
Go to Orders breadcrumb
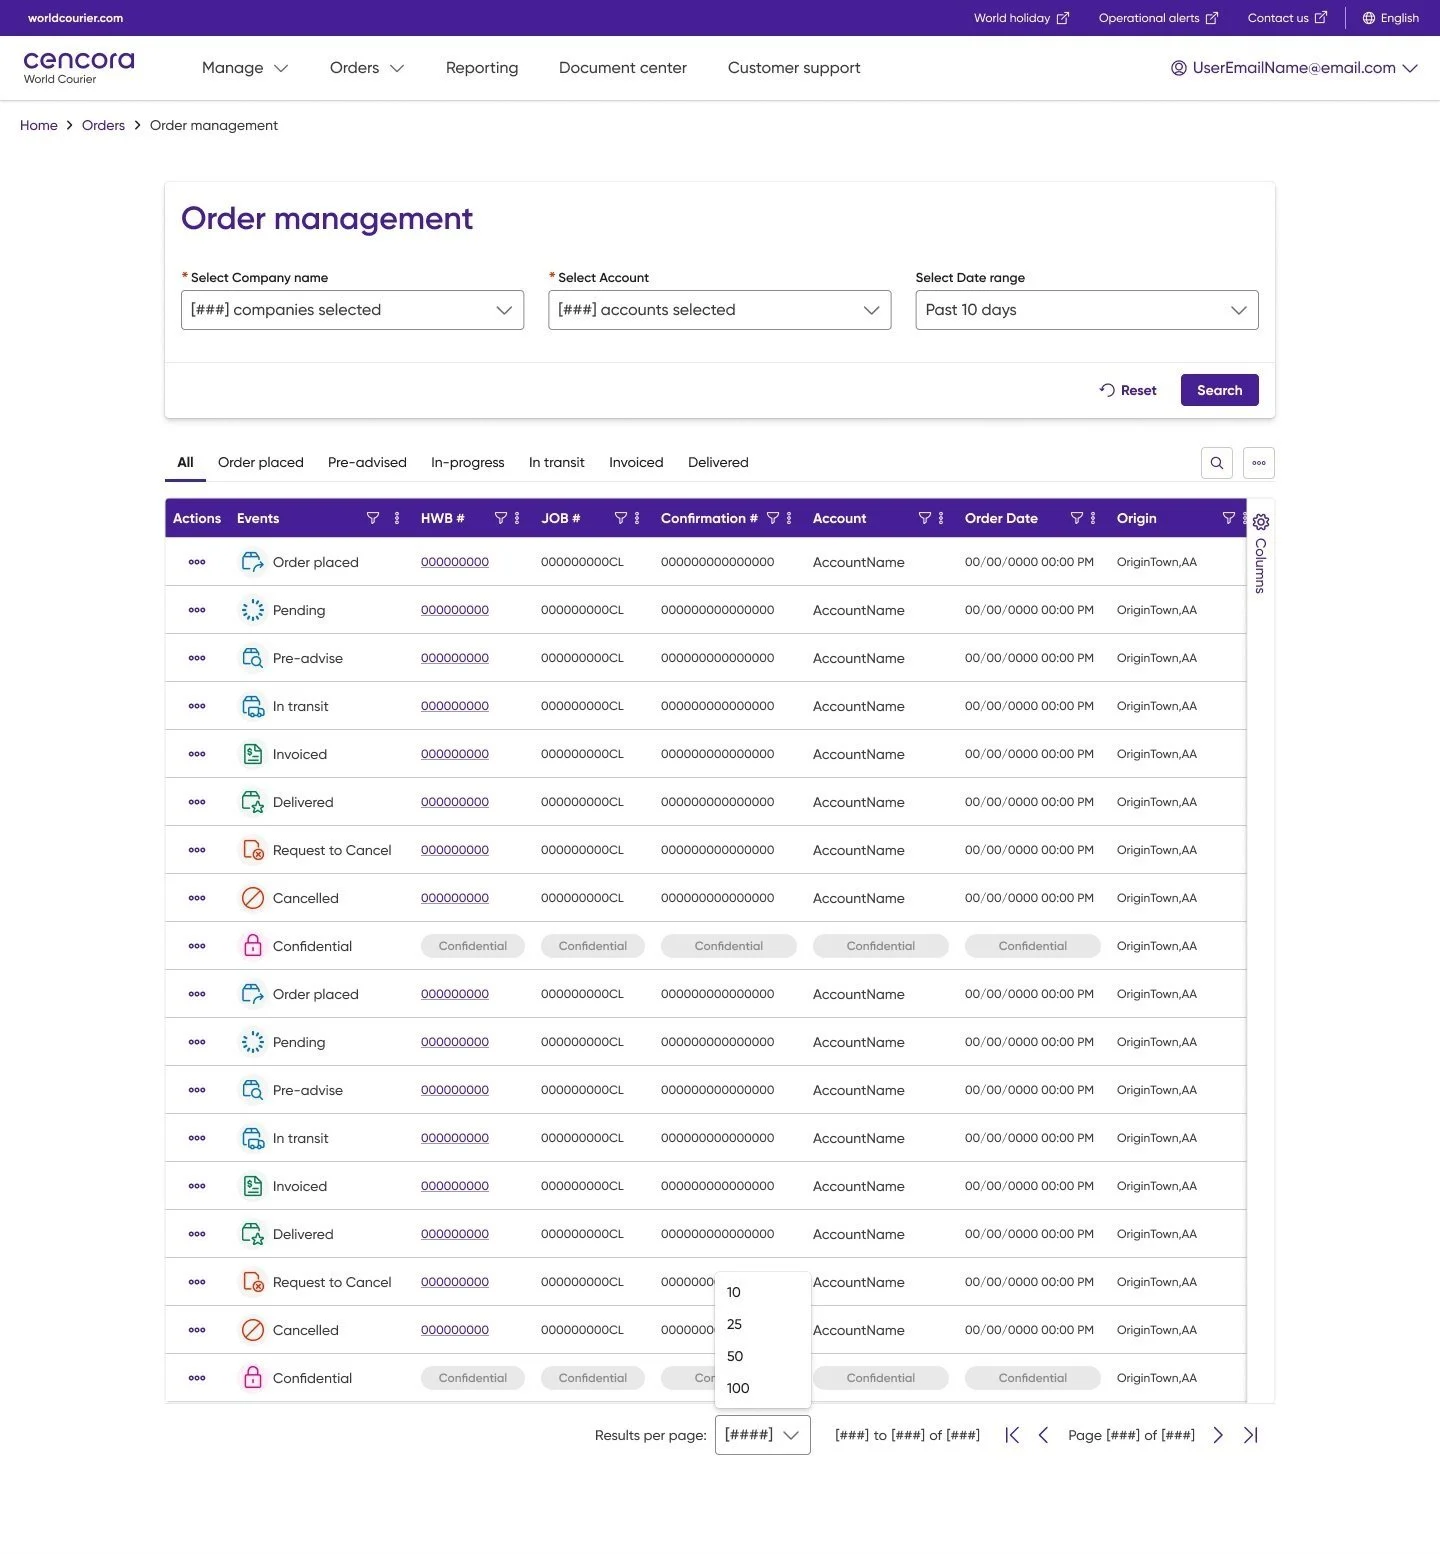point(103,125)
